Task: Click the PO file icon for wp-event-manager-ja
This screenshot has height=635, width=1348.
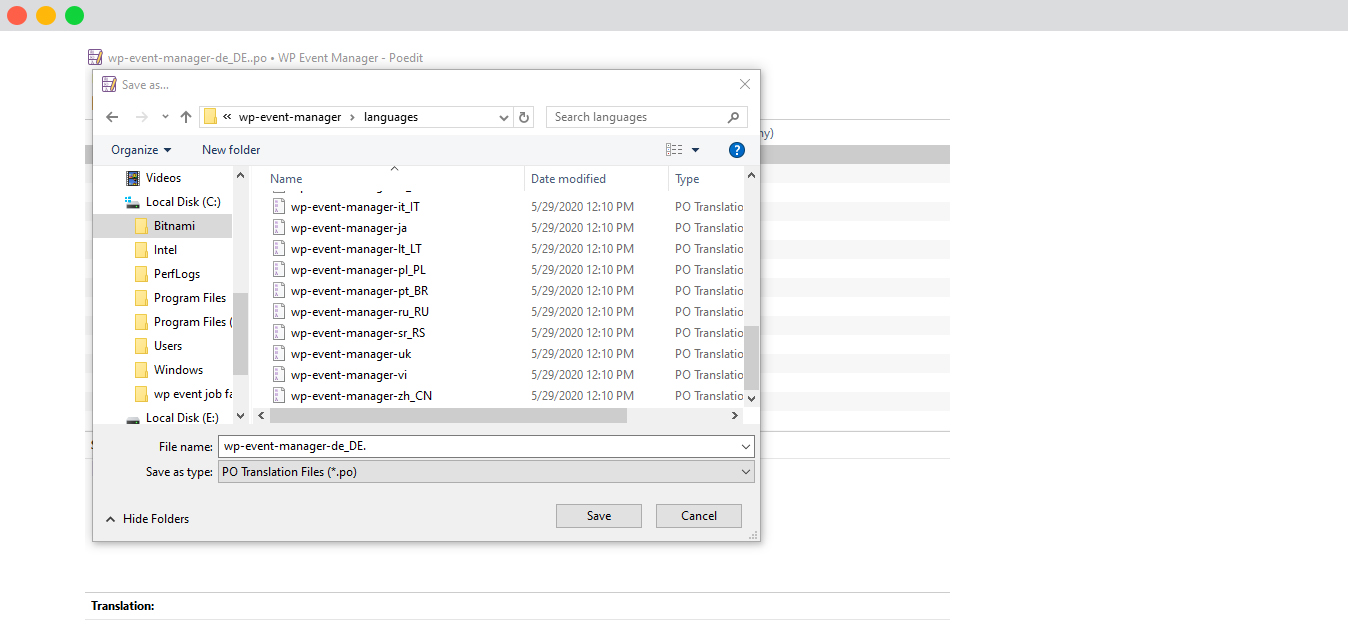Action: [x=279, y=228]
